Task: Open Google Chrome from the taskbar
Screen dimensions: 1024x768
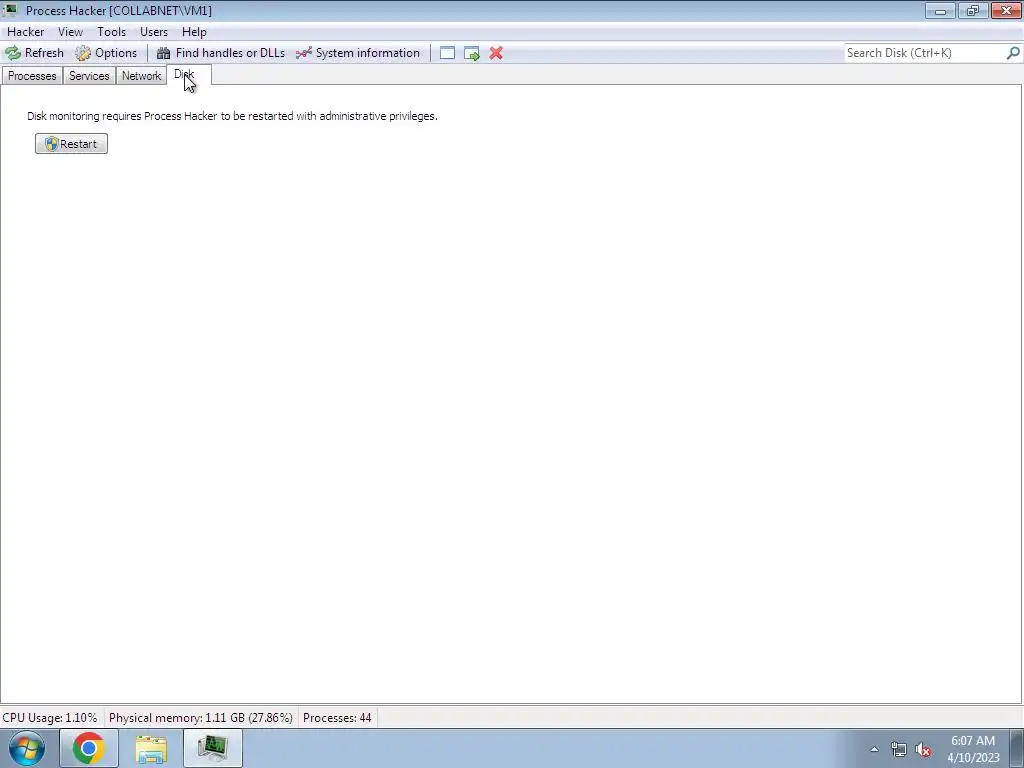Action: click(x=88, y=748)
